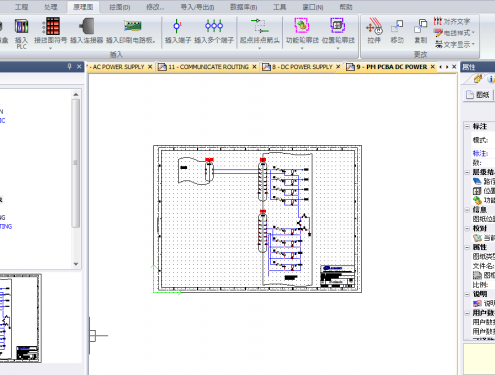Click the Insert connector icon

pos(86,26)
